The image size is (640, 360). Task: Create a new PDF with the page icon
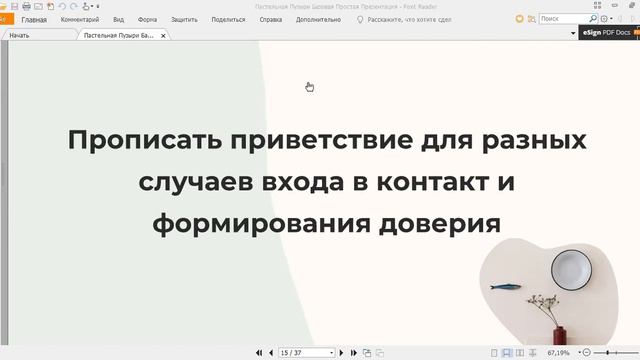[x=50, y=7]
